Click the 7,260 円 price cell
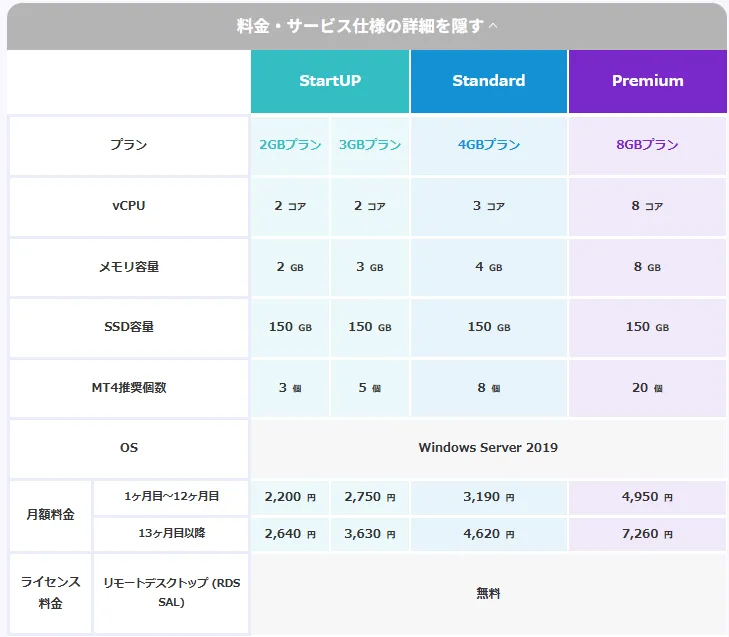729x637 pixels. [647, 534]
